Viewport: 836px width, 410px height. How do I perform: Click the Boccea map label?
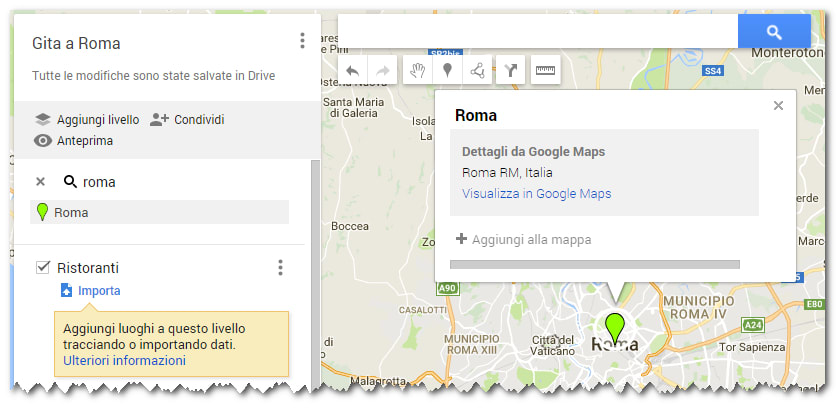click(x=350, y=226)
